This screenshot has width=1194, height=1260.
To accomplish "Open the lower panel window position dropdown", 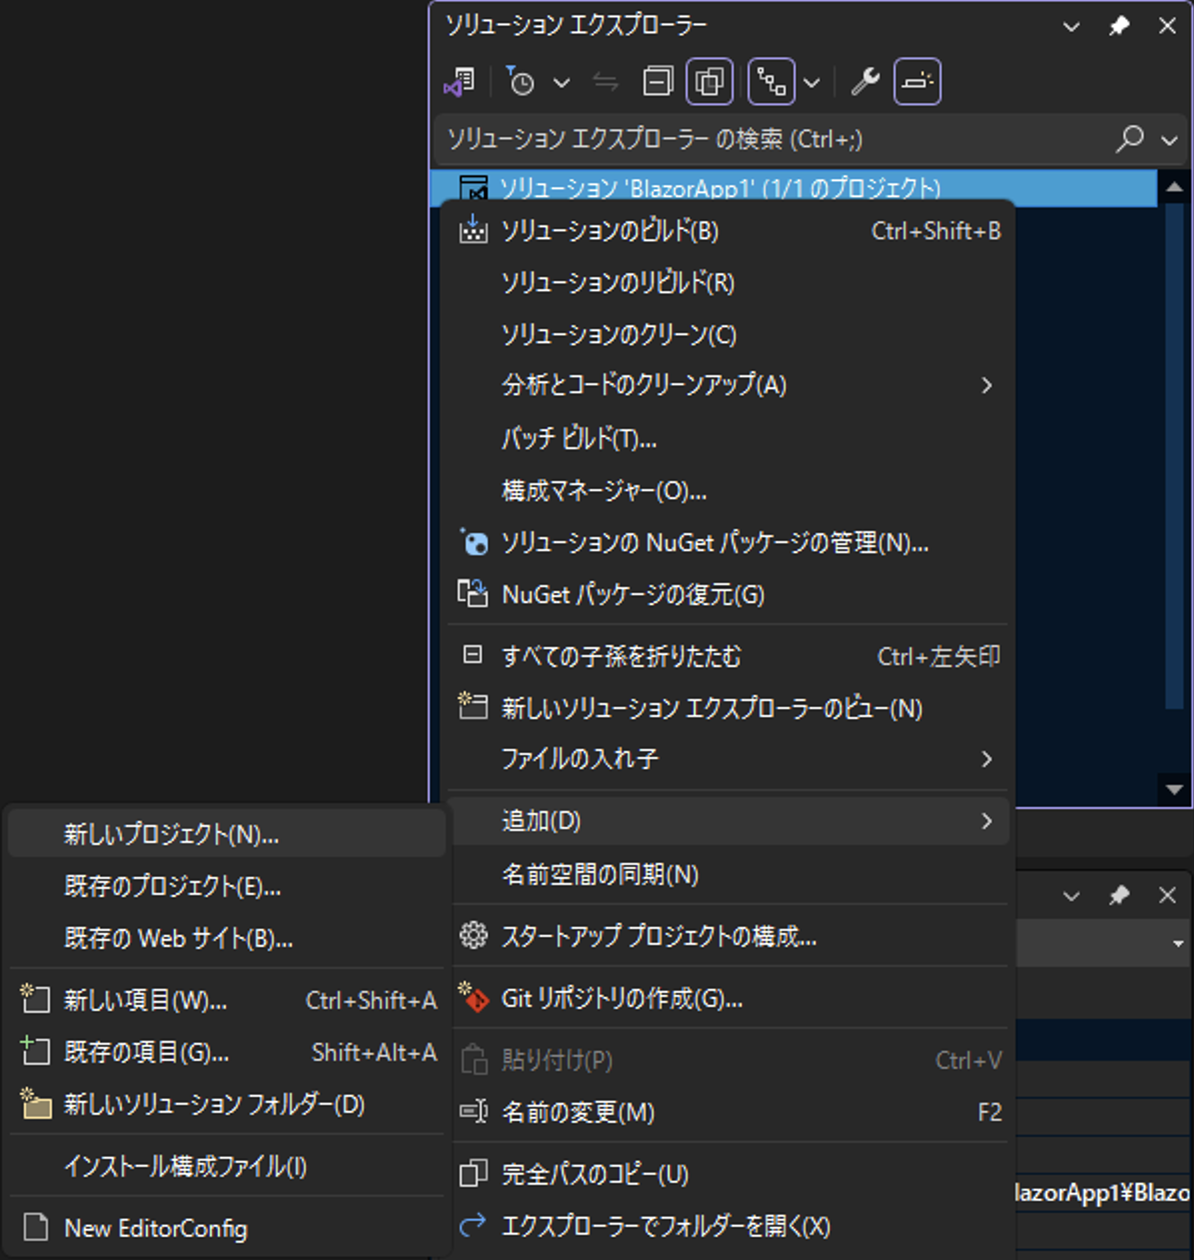I will coord(1071,896).
